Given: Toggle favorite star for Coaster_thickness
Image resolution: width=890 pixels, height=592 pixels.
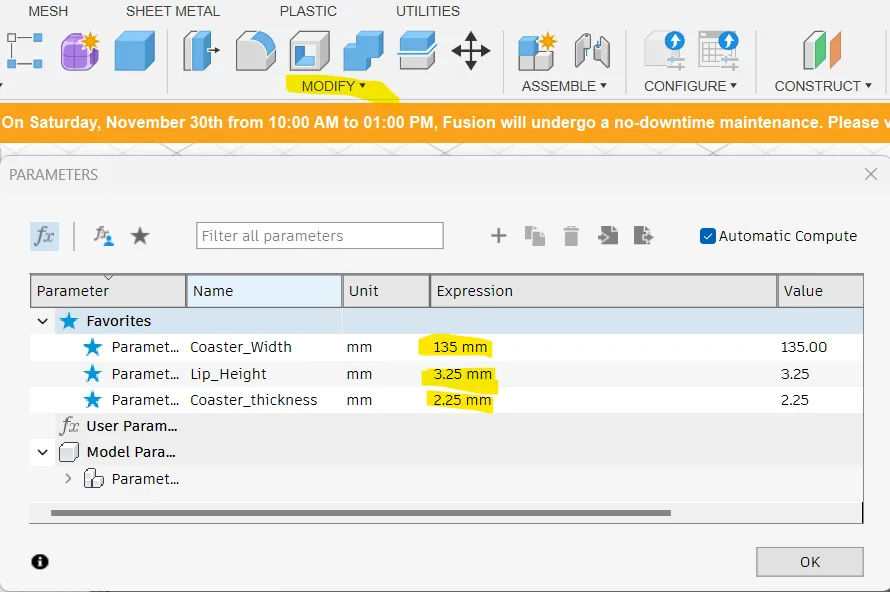Looking at the screenshot, I should coord(93,400).
